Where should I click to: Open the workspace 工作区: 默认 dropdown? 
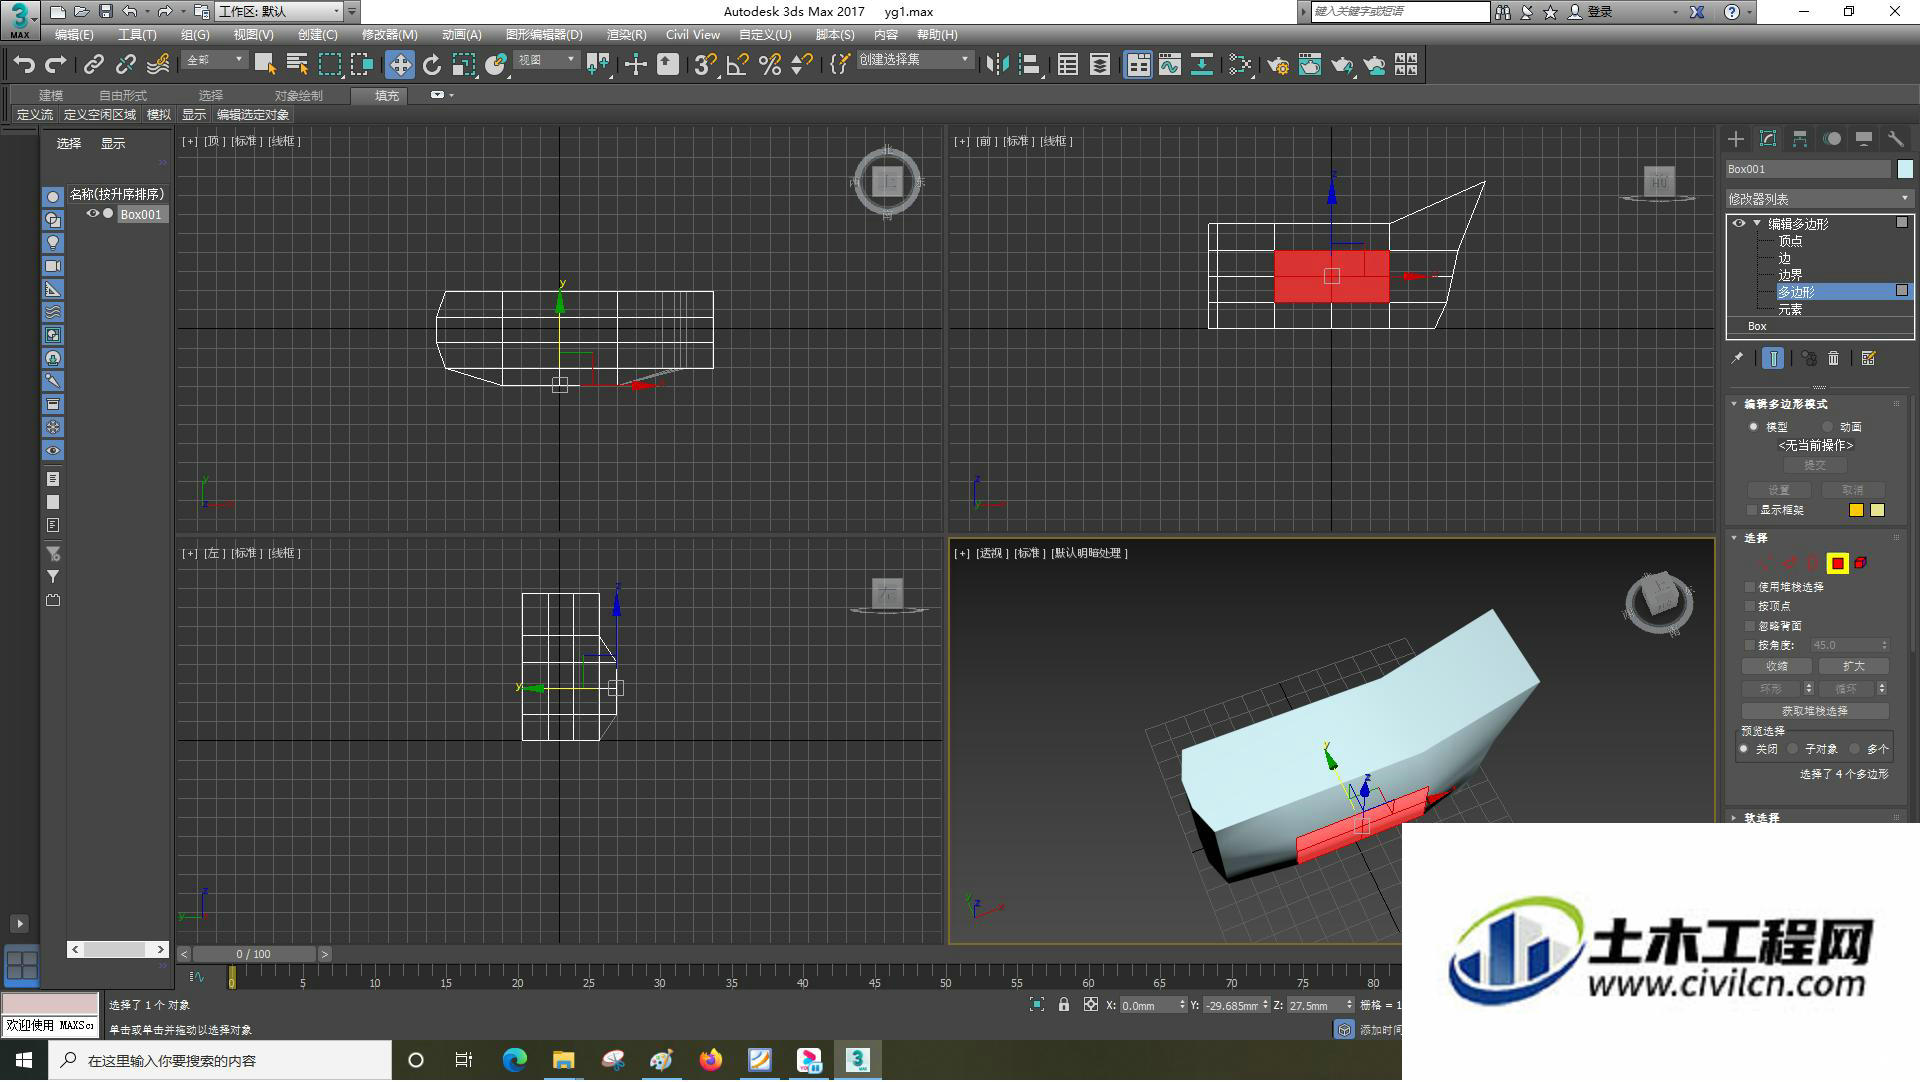[279, 12]
